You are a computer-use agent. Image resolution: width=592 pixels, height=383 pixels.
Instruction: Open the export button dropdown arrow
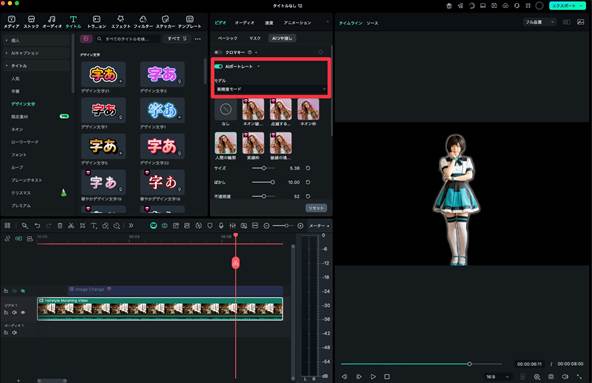pos(582,6)
